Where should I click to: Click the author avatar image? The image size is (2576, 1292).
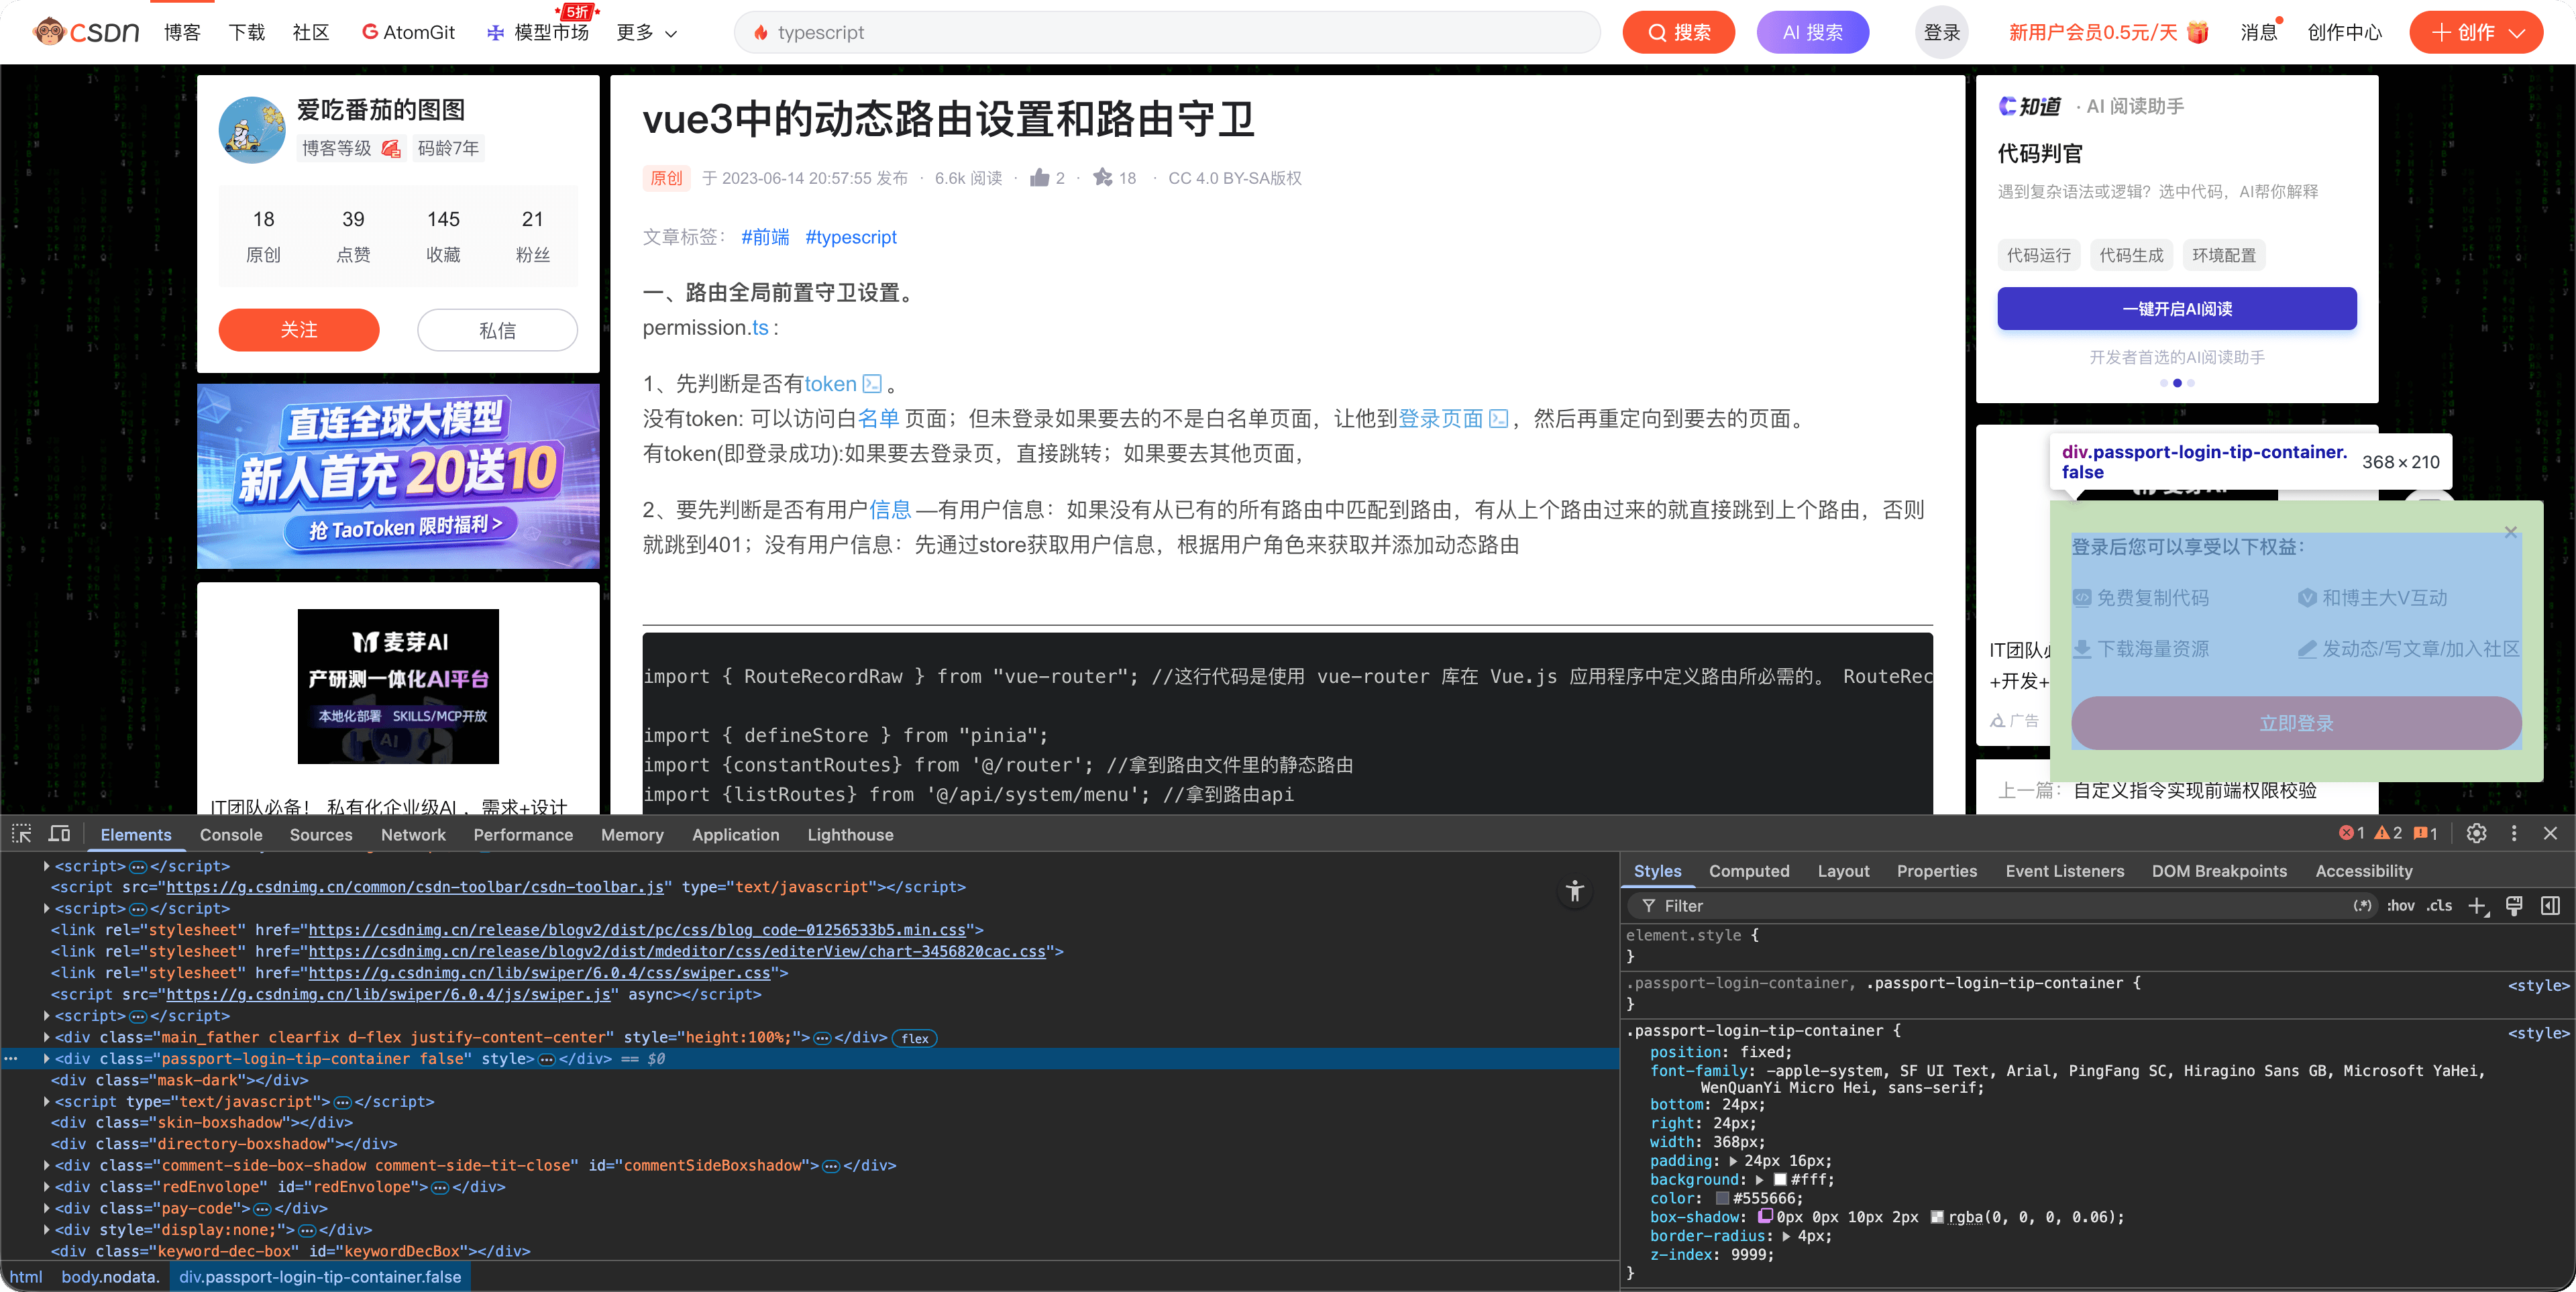point(252,130)
